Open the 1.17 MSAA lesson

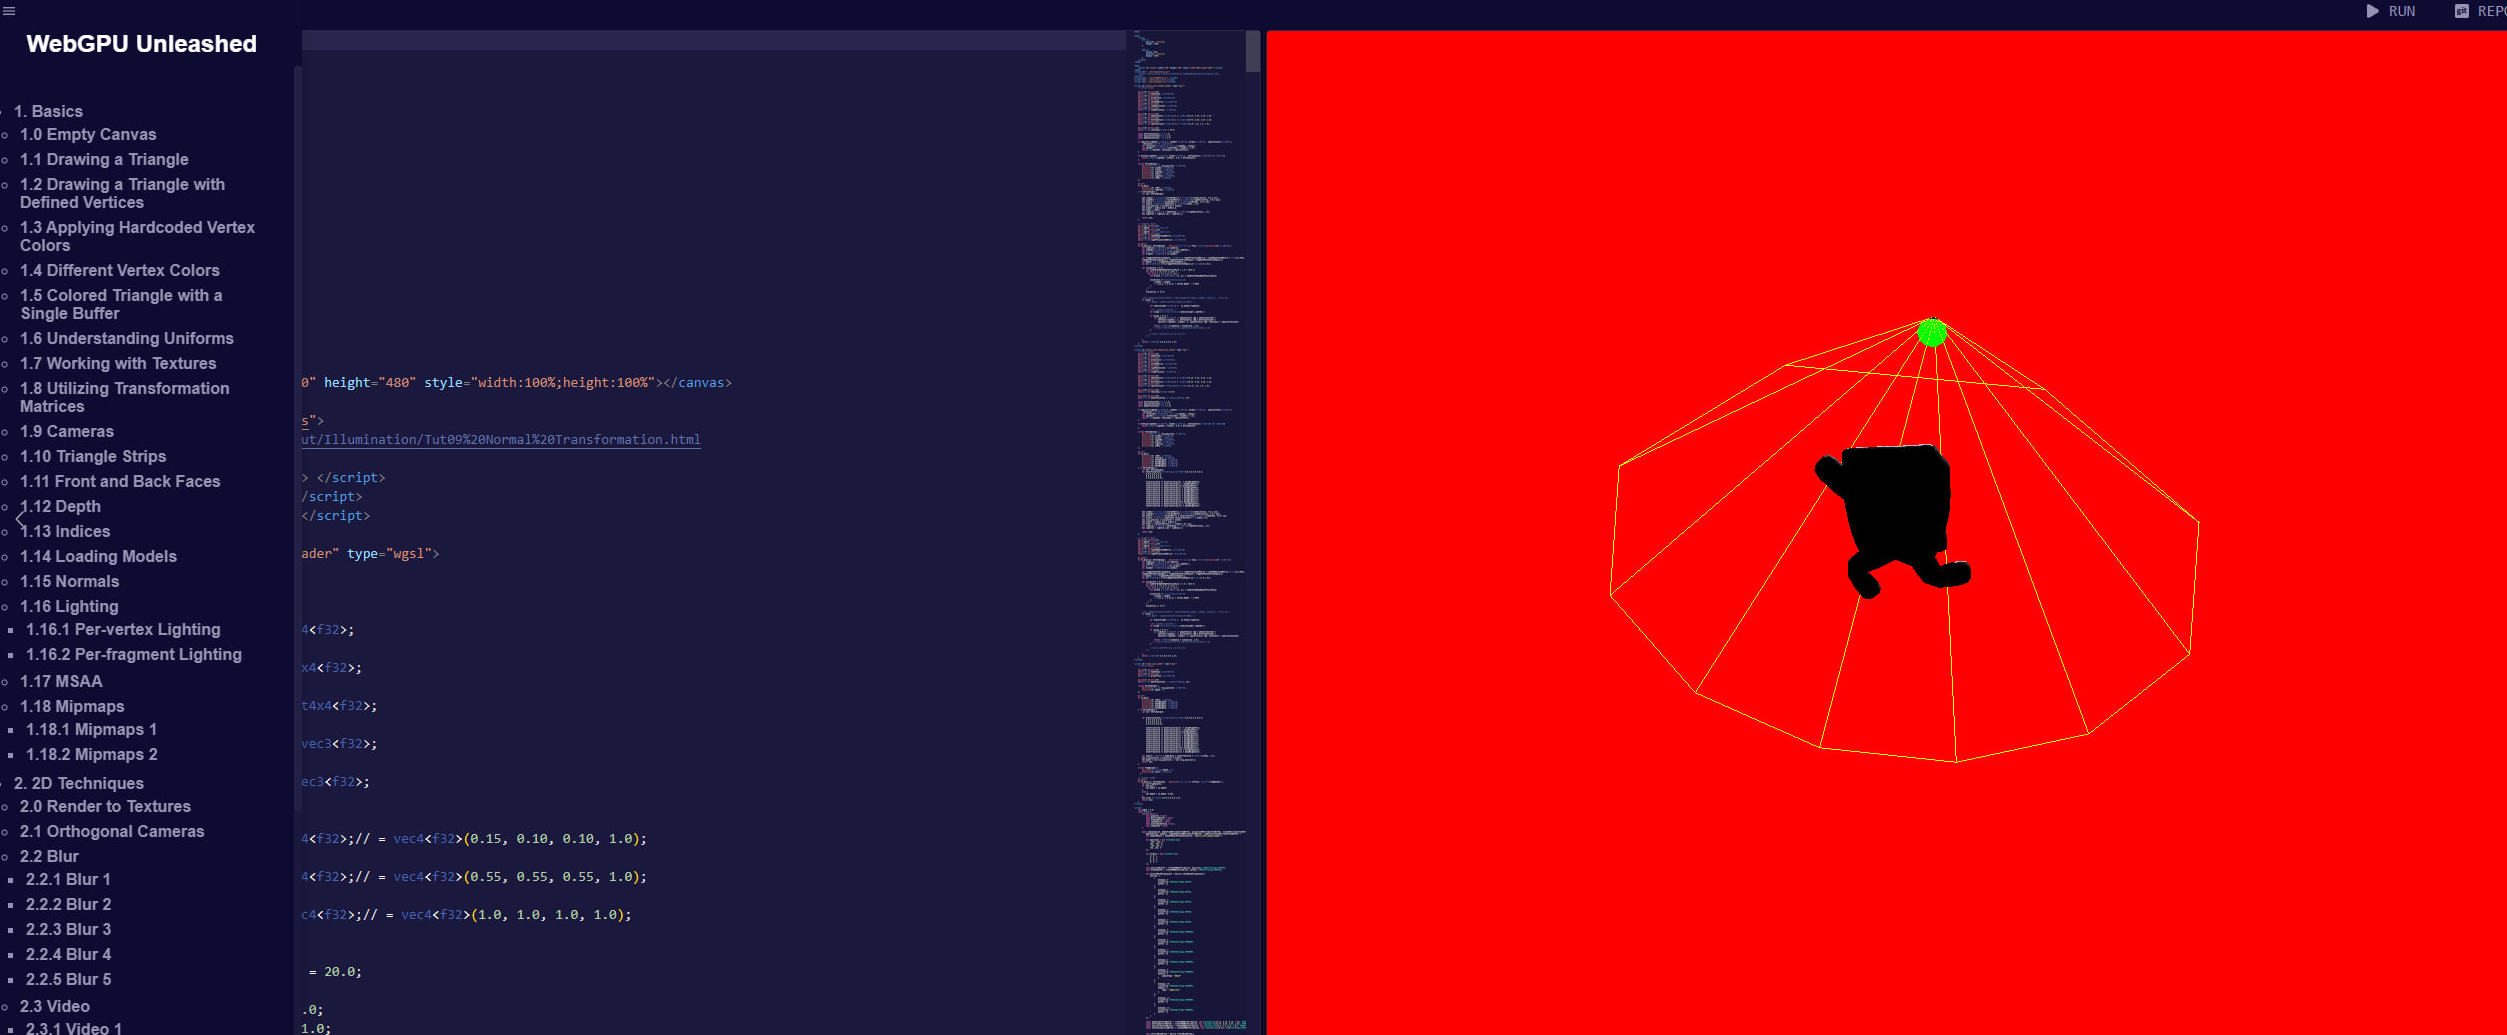click(x=61, y=681)
